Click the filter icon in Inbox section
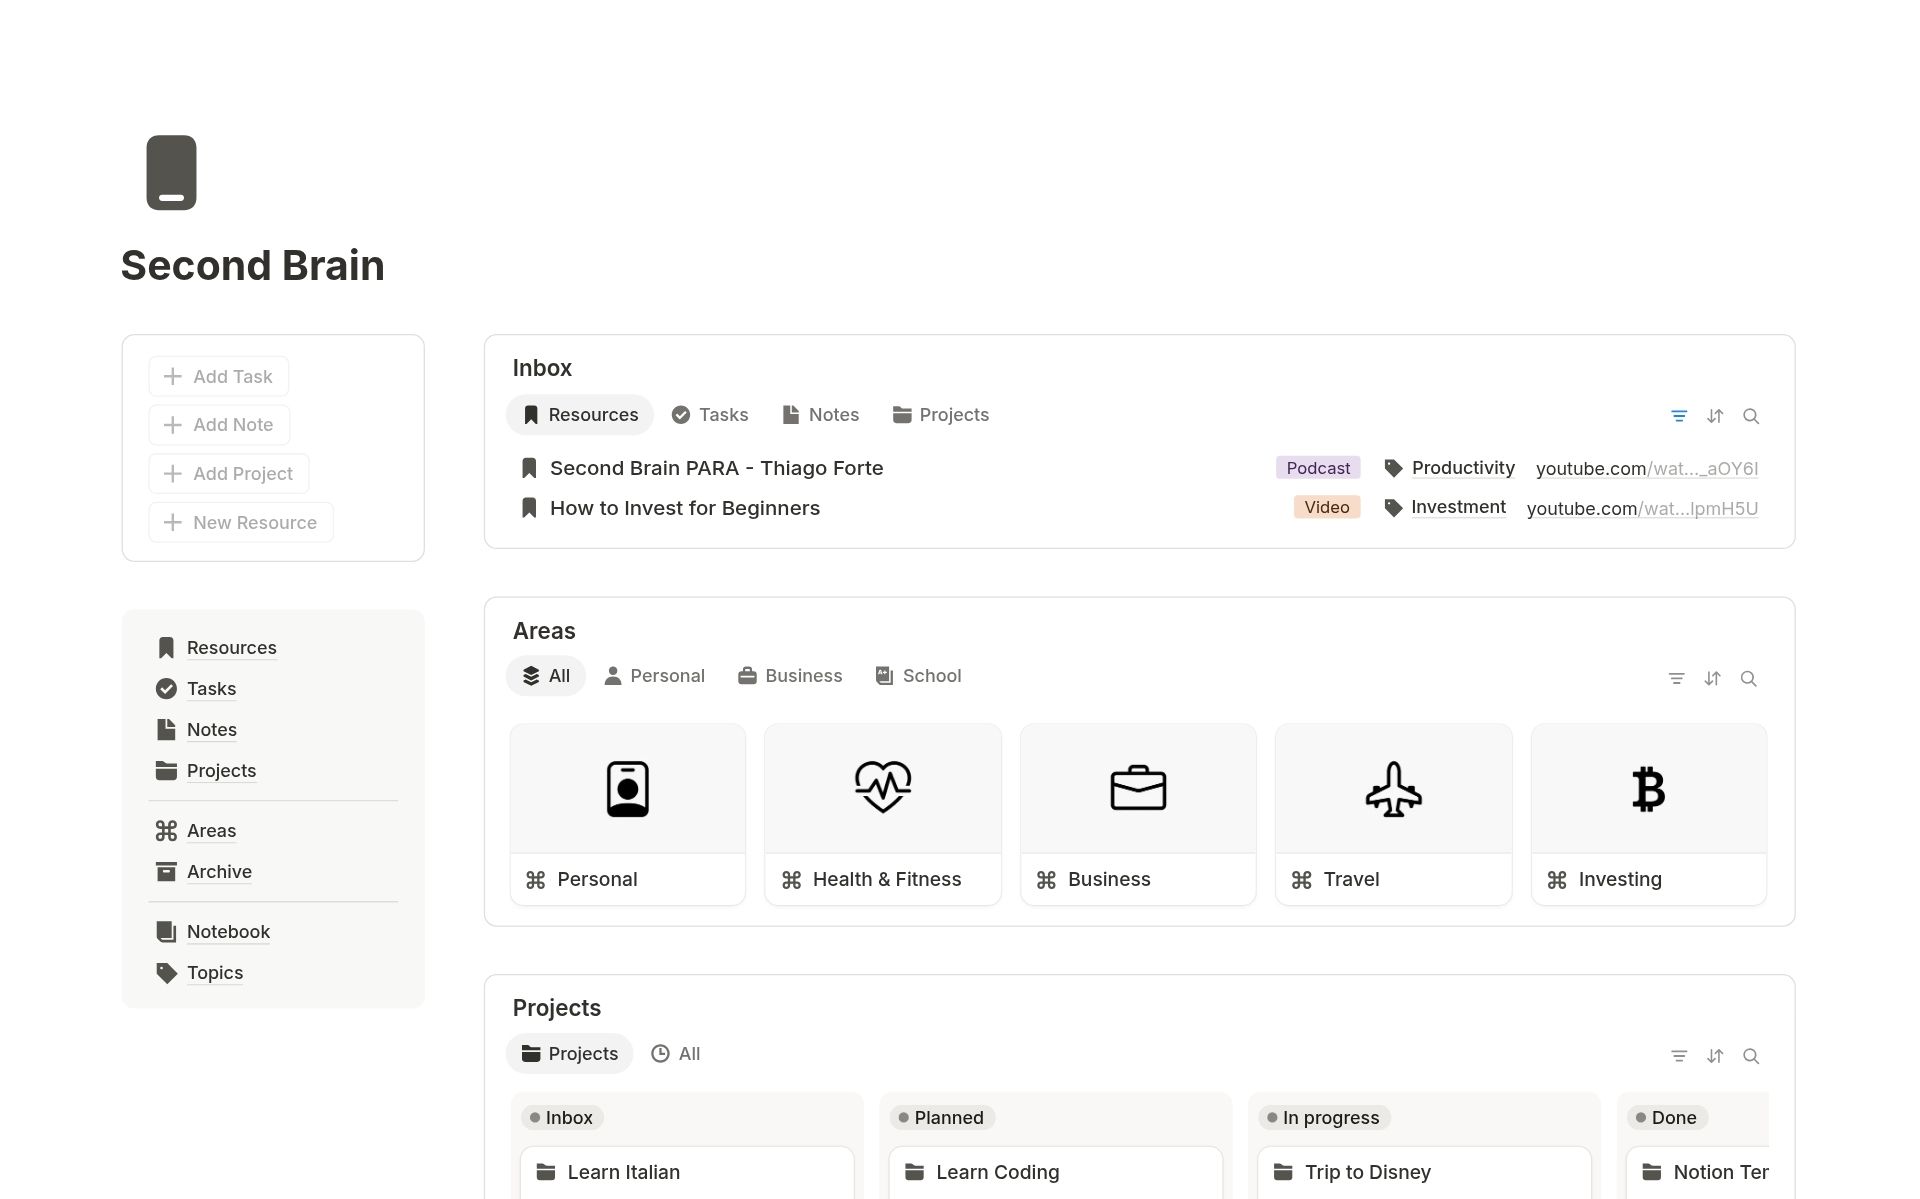The height and width of the screenshot is (1199, 1920). coord(1679,416)
